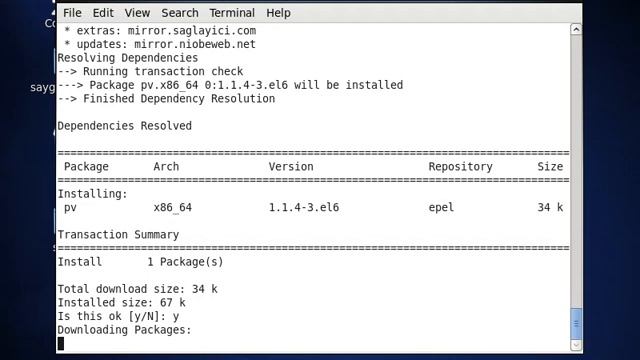640x360 pixels.
Task: Select the partially visible "Co" desktop icon
Action: pos(50,23)
